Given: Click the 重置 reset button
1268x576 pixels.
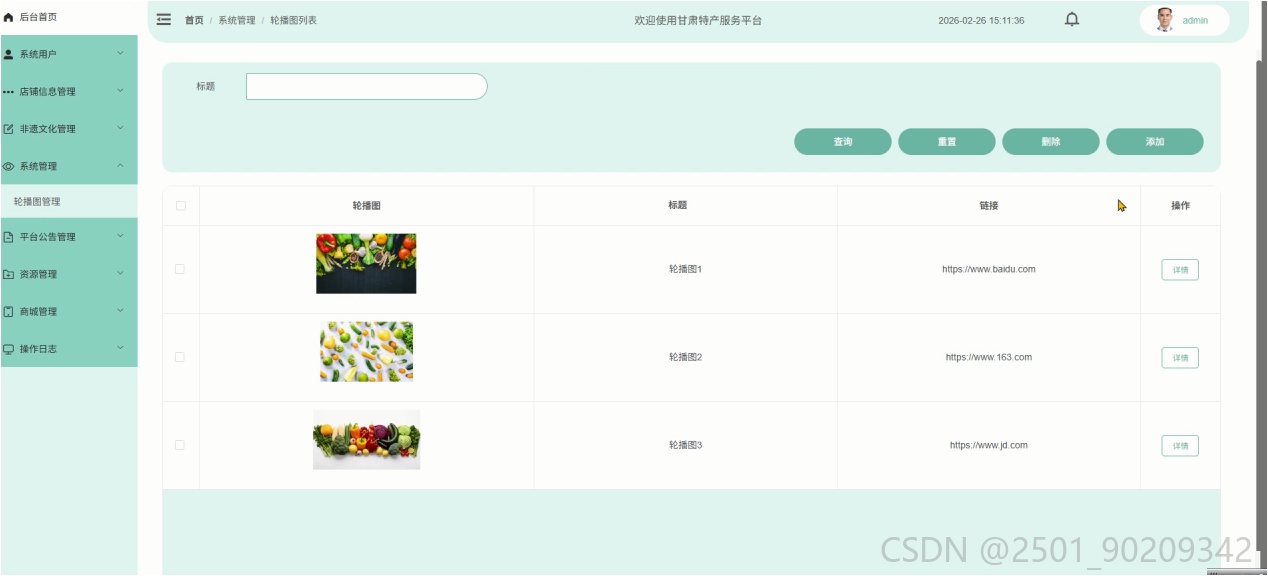Looking at the screenshot, I should (x=947, y=142).
